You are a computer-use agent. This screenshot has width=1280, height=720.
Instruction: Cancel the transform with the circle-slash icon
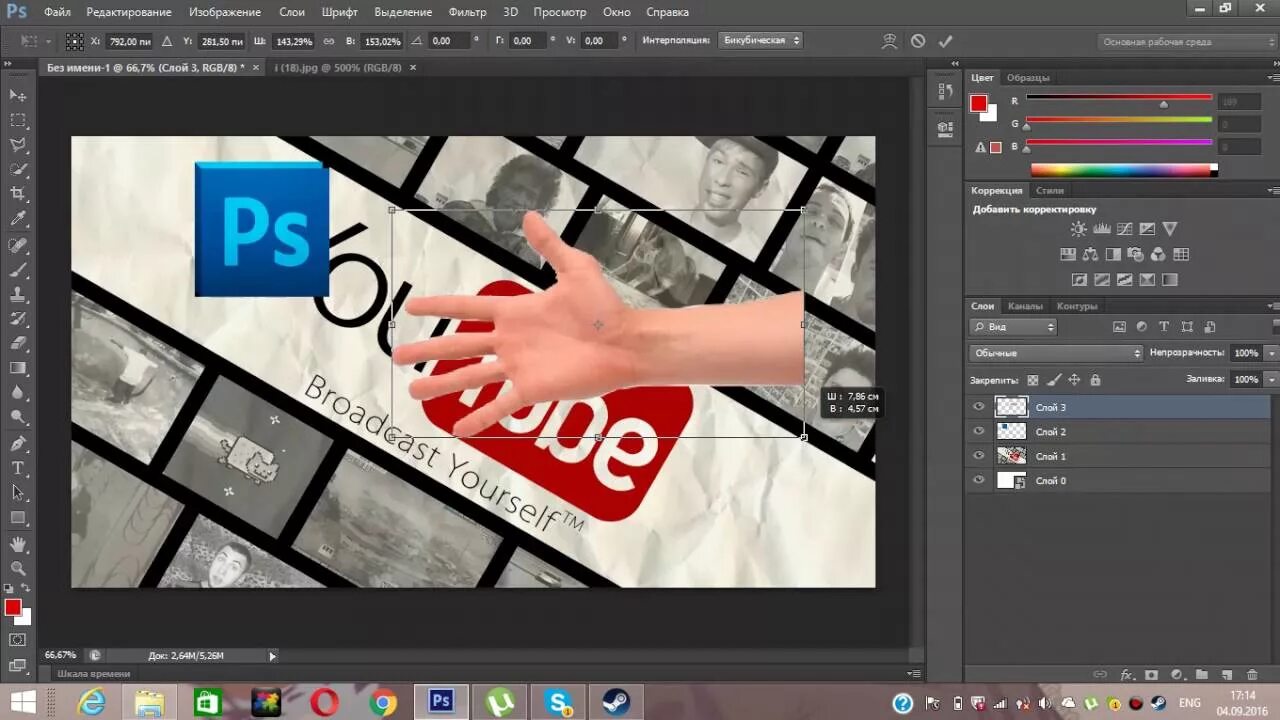(918, 41)
